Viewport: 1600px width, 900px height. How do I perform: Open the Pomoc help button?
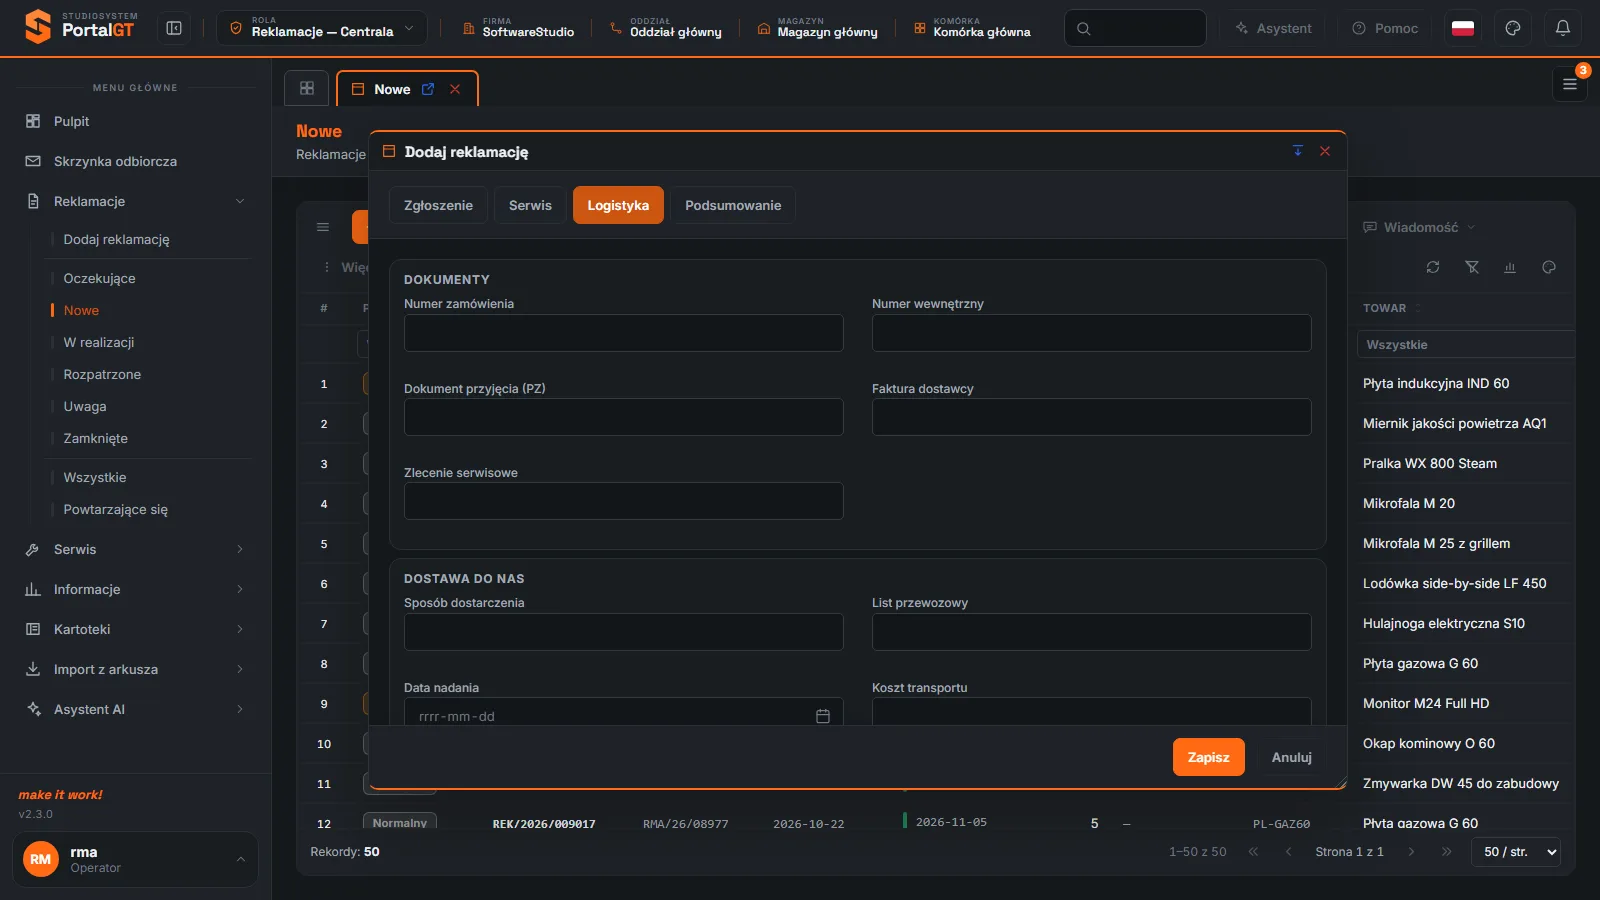tap(1385, 28)
